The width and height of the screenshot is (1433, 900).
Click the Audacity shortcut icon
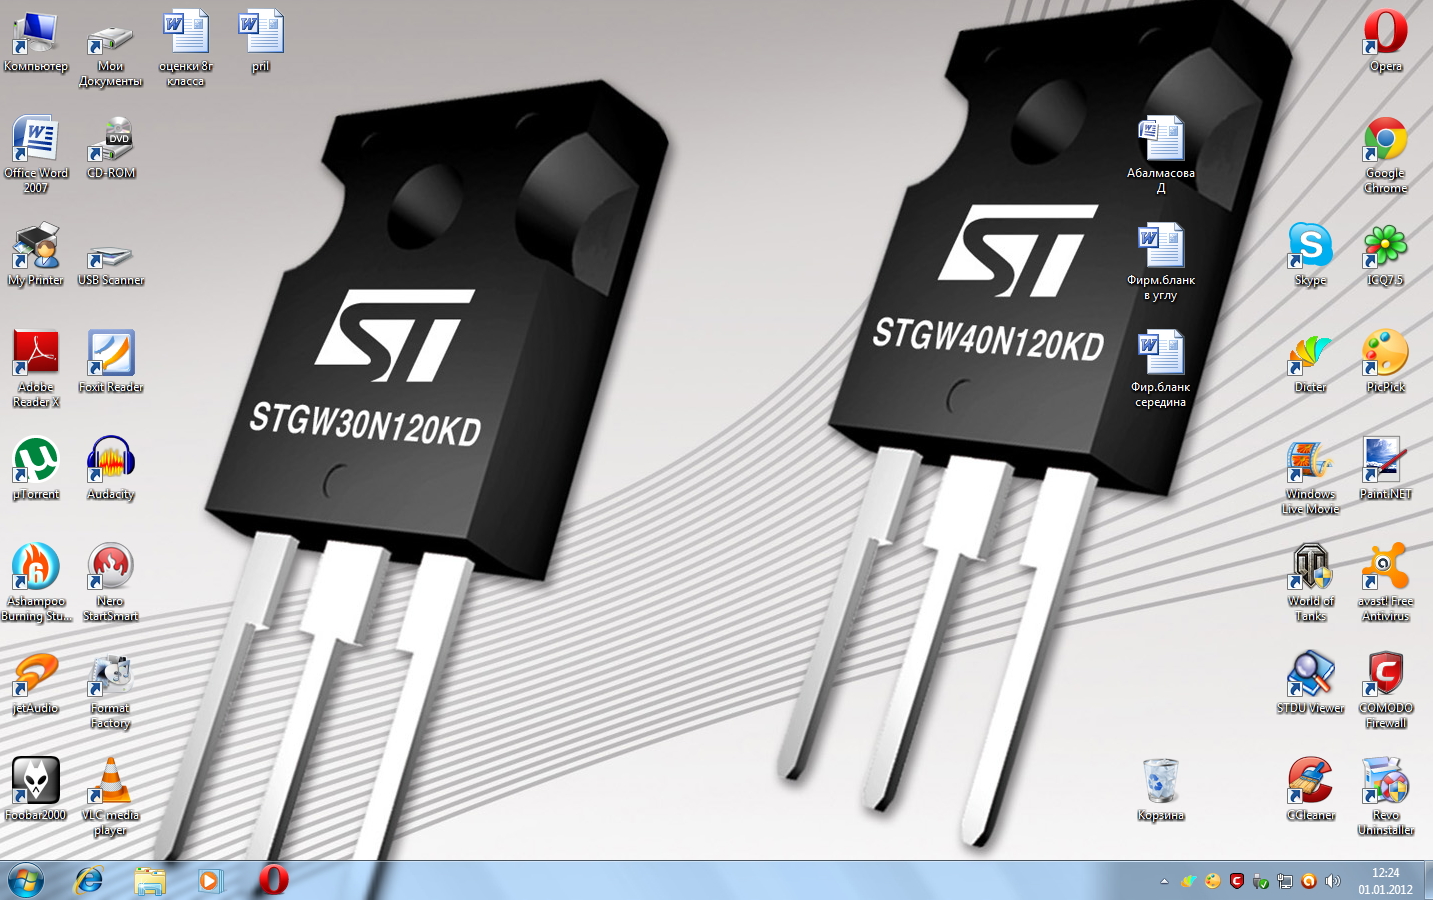pyautogui.click(x=111, y=460)
